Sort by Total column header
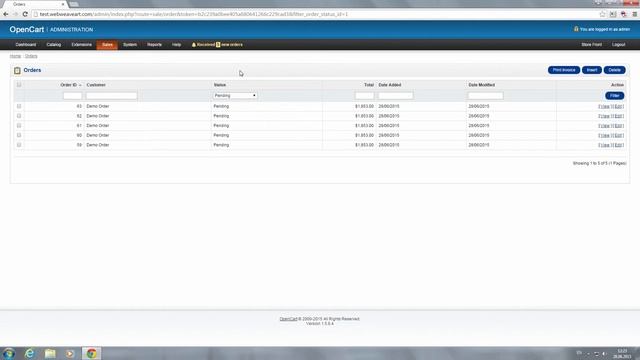Viewport: 640px width, 360px height. click(369, 85)
